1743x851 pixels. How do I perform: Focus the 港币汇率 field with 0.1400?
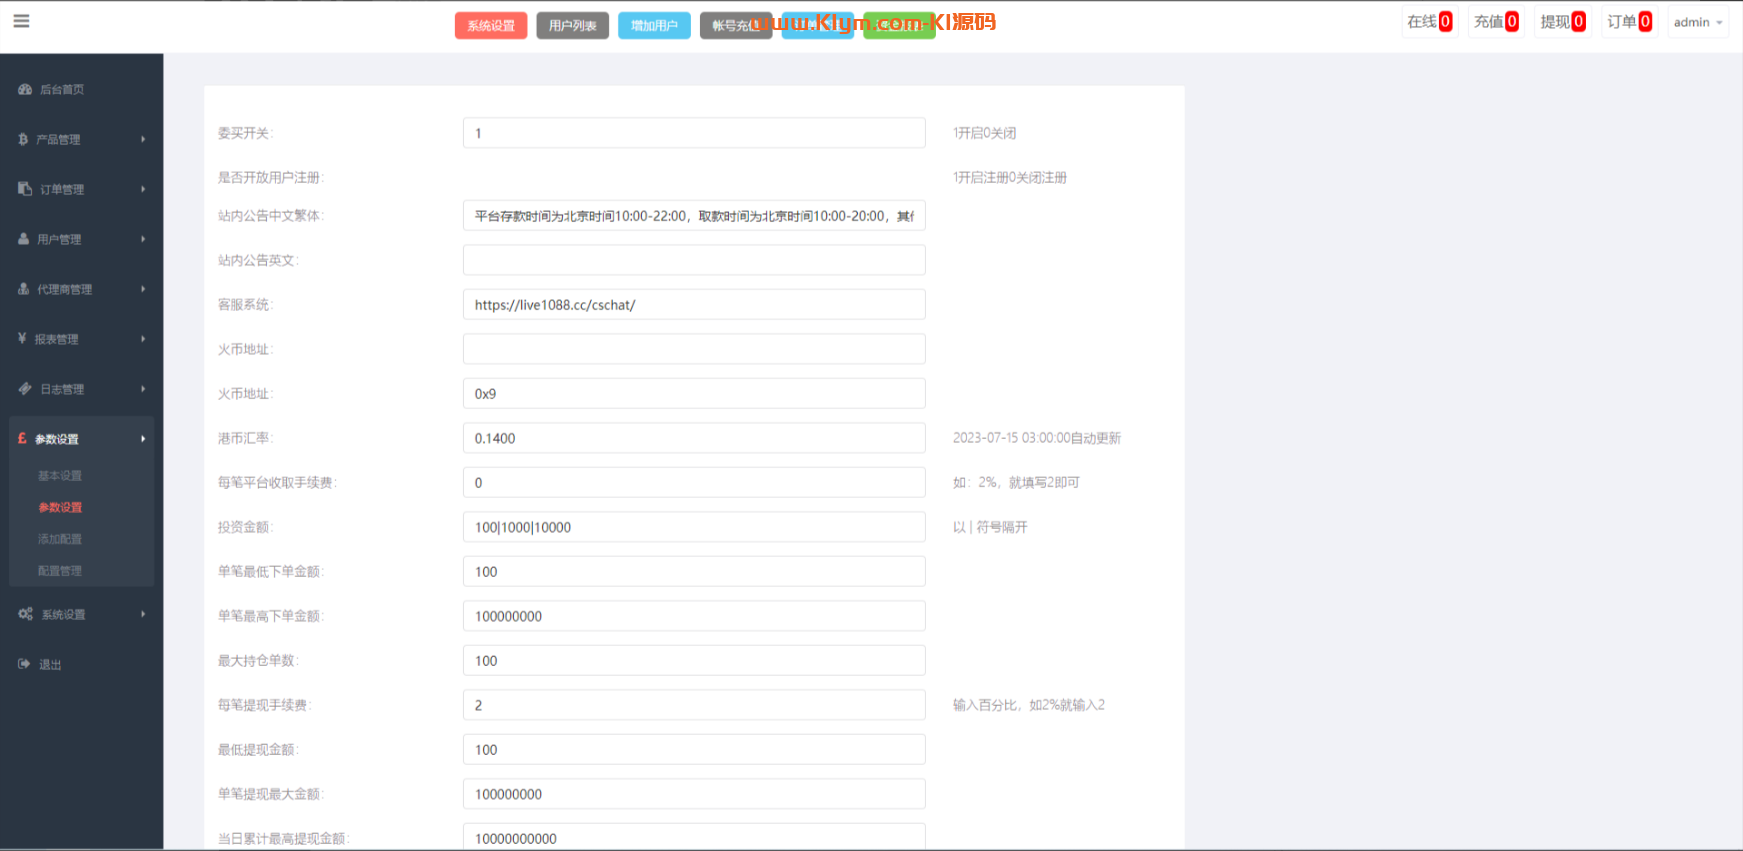pyautogui.click(x=694, y=438)
